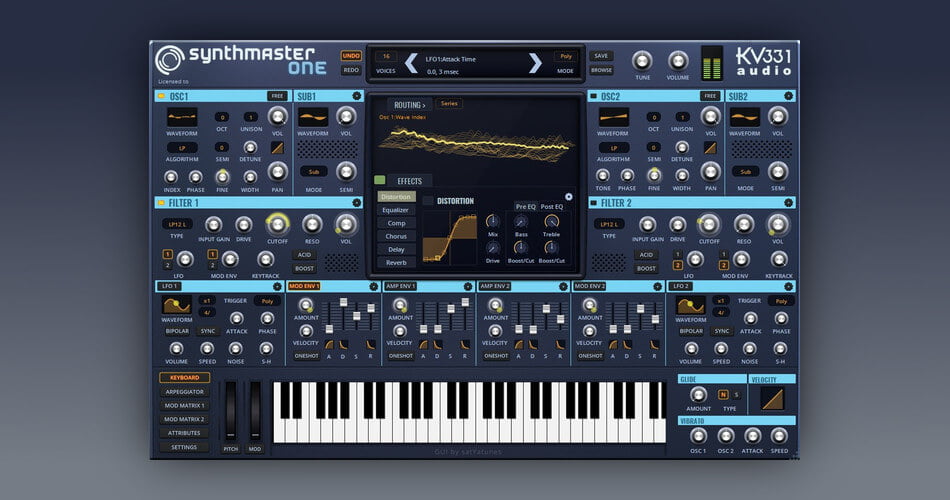Open the MOD ENV 2 options gear
Viewport: 950px width, 500px height.
(657, 286)
